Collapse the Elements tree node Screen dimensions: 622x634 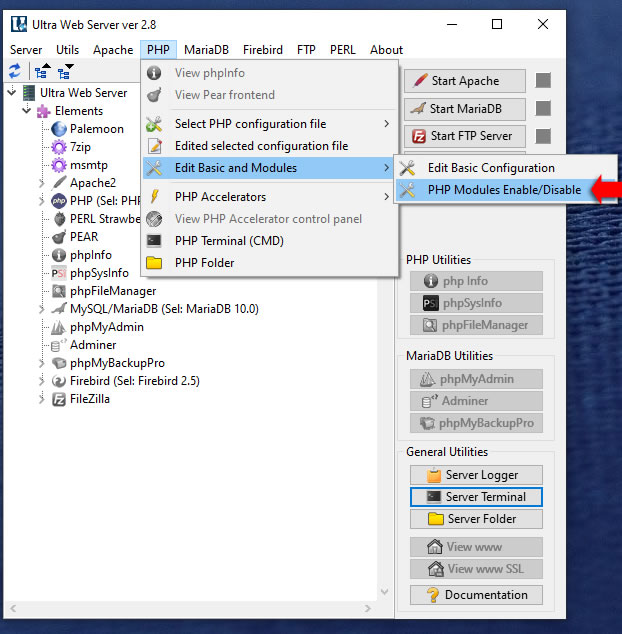27,110
